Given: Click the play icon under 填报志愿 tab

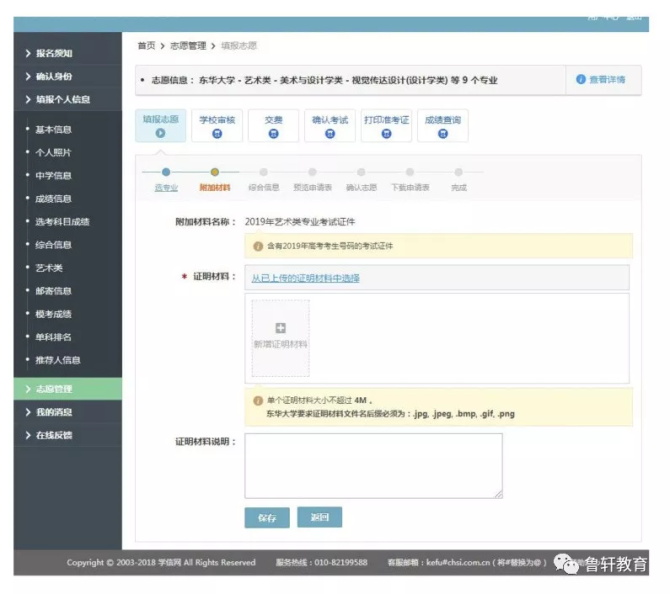Looking at the screenshot, I should click(160, 133).
